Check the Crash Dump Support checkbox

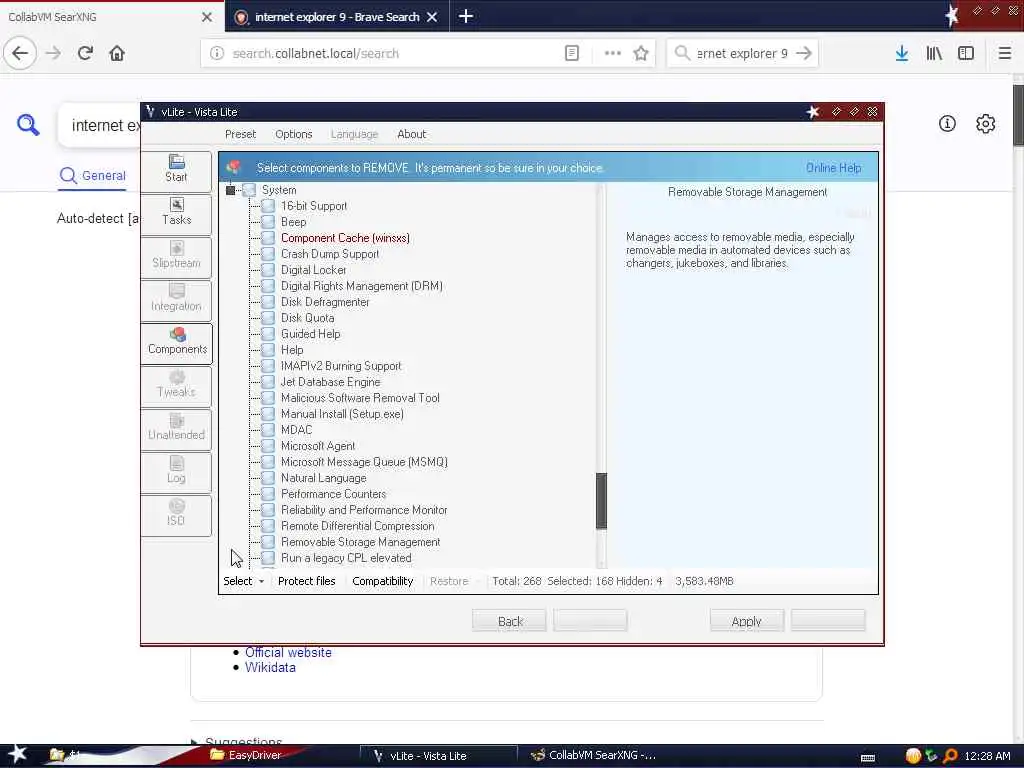268,254
